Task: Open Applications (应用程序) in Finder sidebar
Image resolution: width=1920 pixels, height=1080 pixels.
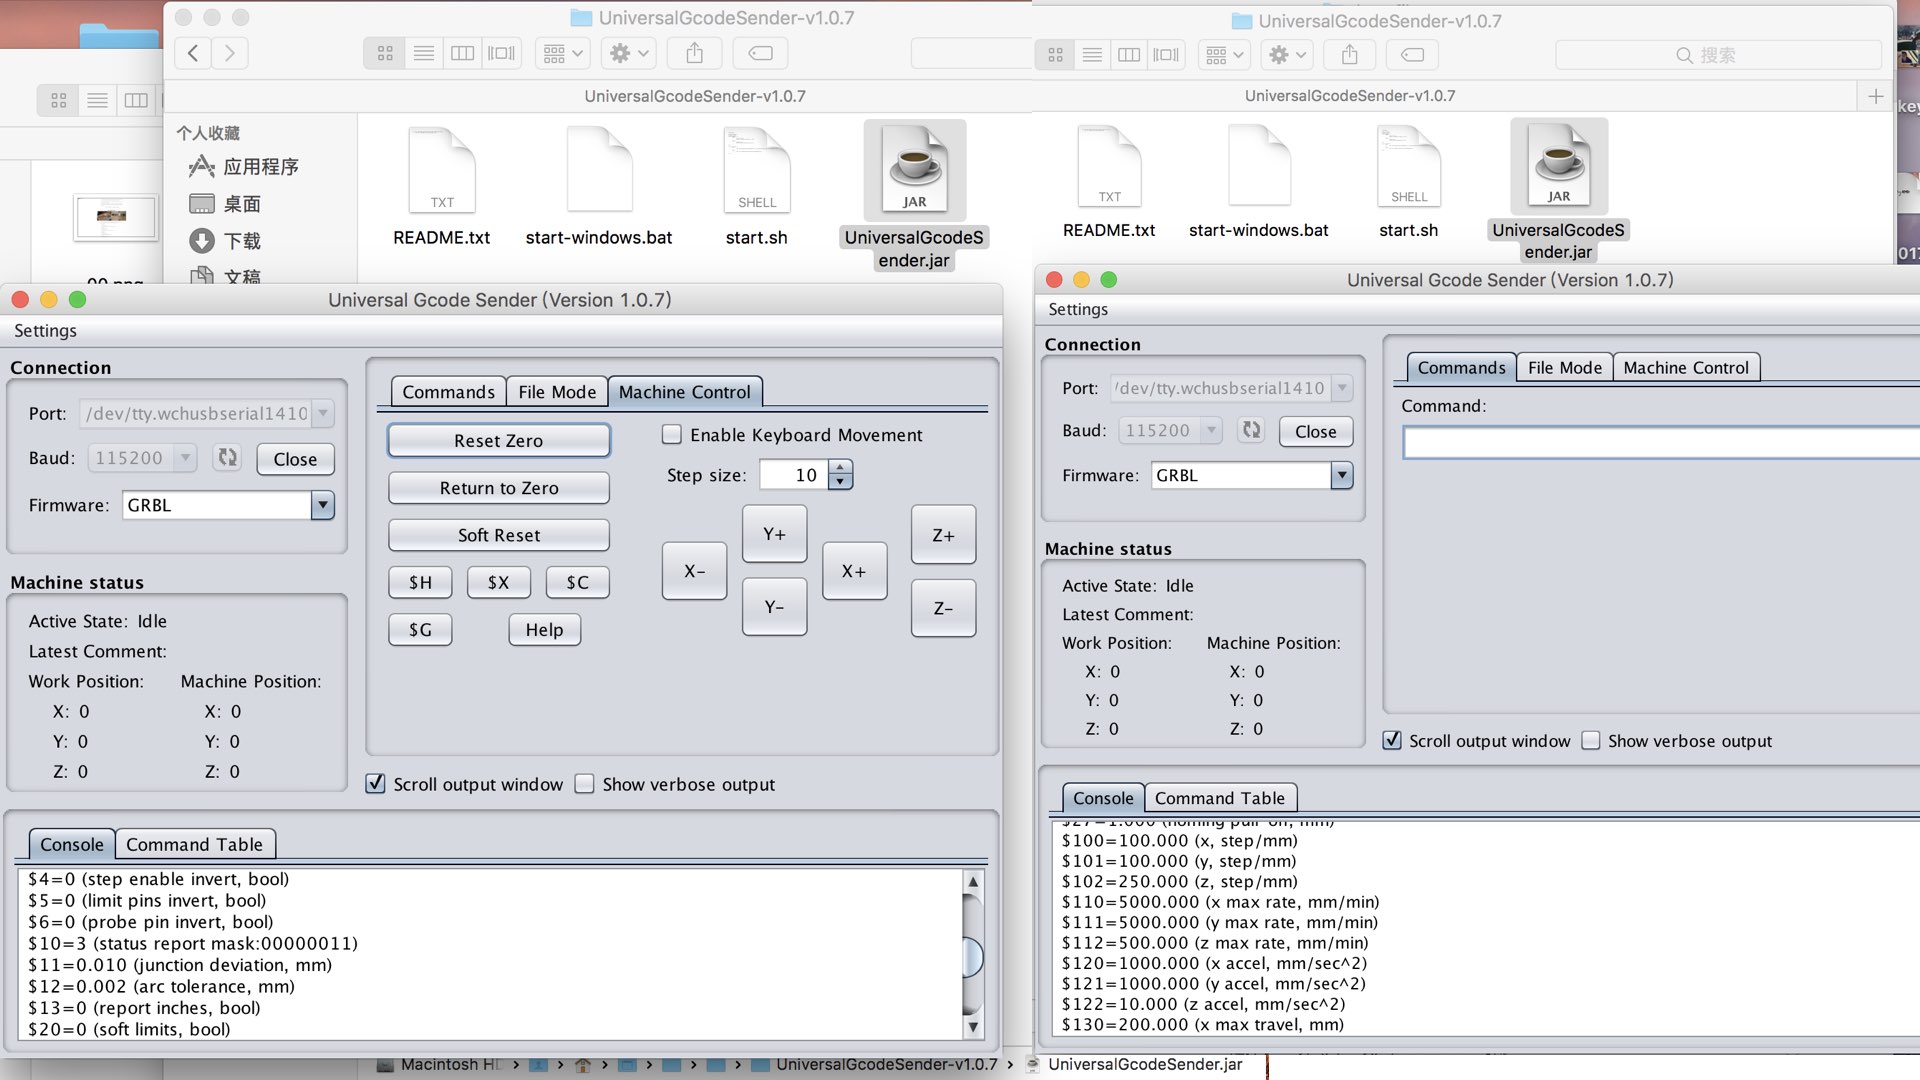Action: (244, 166)
